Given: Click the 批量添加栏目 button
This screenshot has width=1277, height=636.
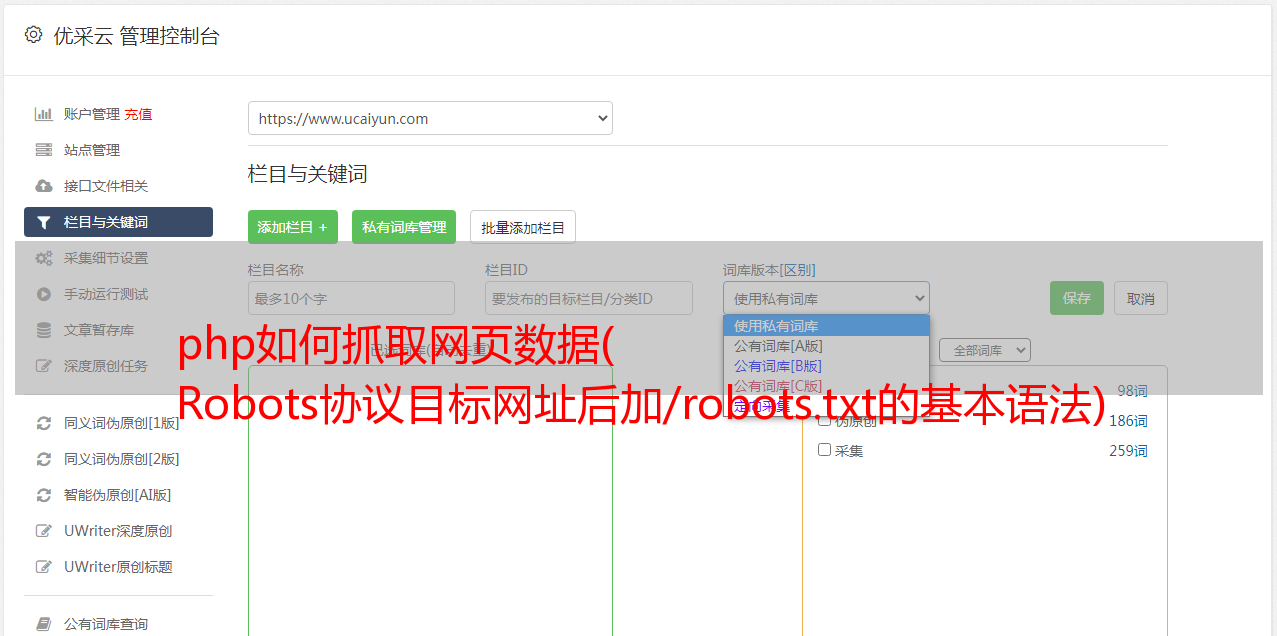Looking at the screenshot, I should (523, 227).
